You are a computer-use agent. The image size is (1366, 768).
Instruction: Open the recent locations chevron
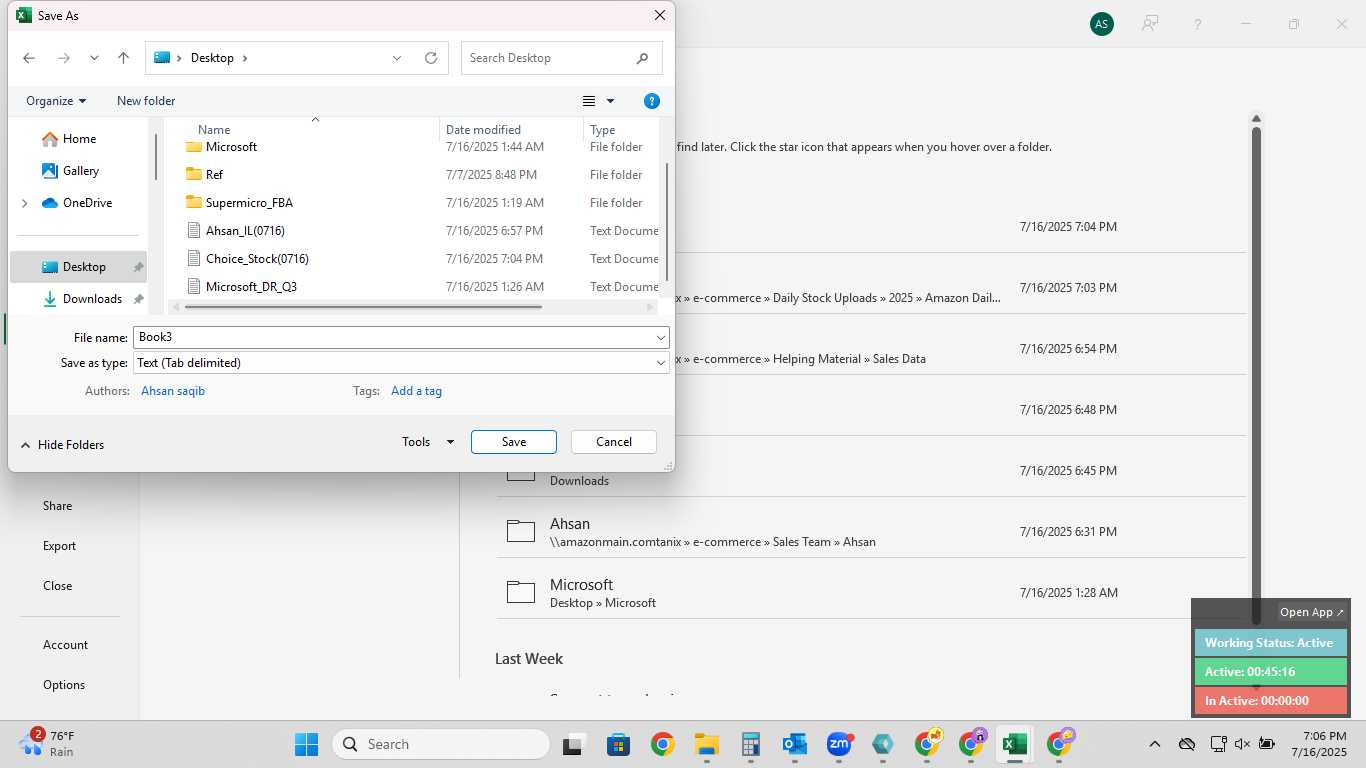point(94,58)
